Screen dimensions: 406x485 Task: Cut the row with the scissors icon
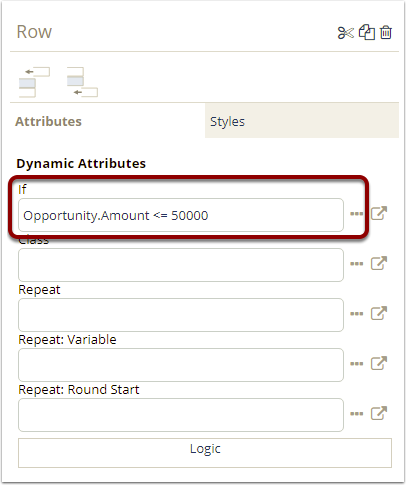[345, 33]
